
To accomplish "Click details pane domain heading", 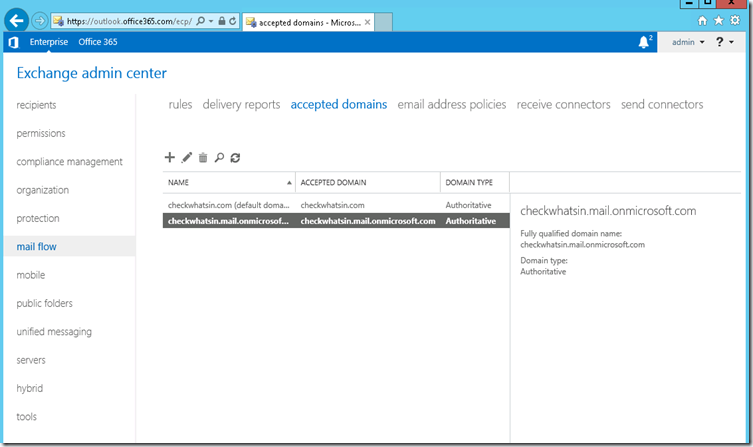I will tap(608, 211).
